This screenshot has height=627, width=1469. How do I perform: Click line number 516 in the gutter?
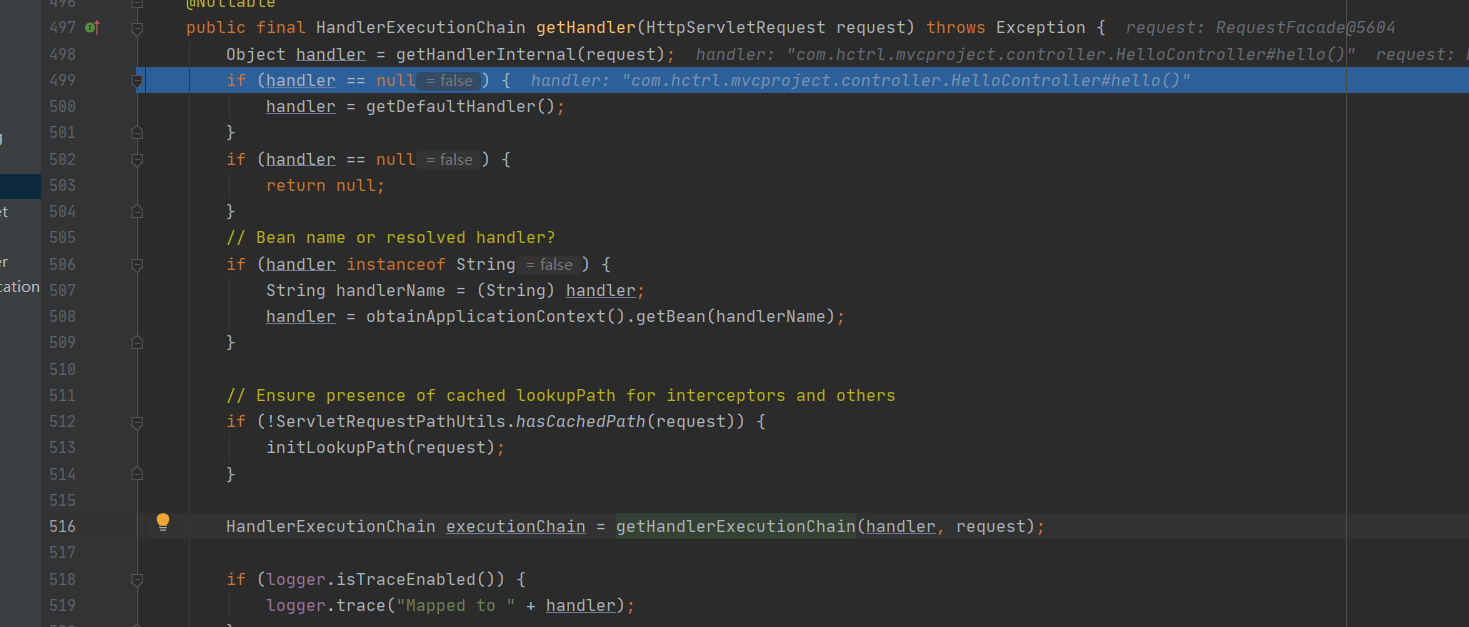coord(62,526)
